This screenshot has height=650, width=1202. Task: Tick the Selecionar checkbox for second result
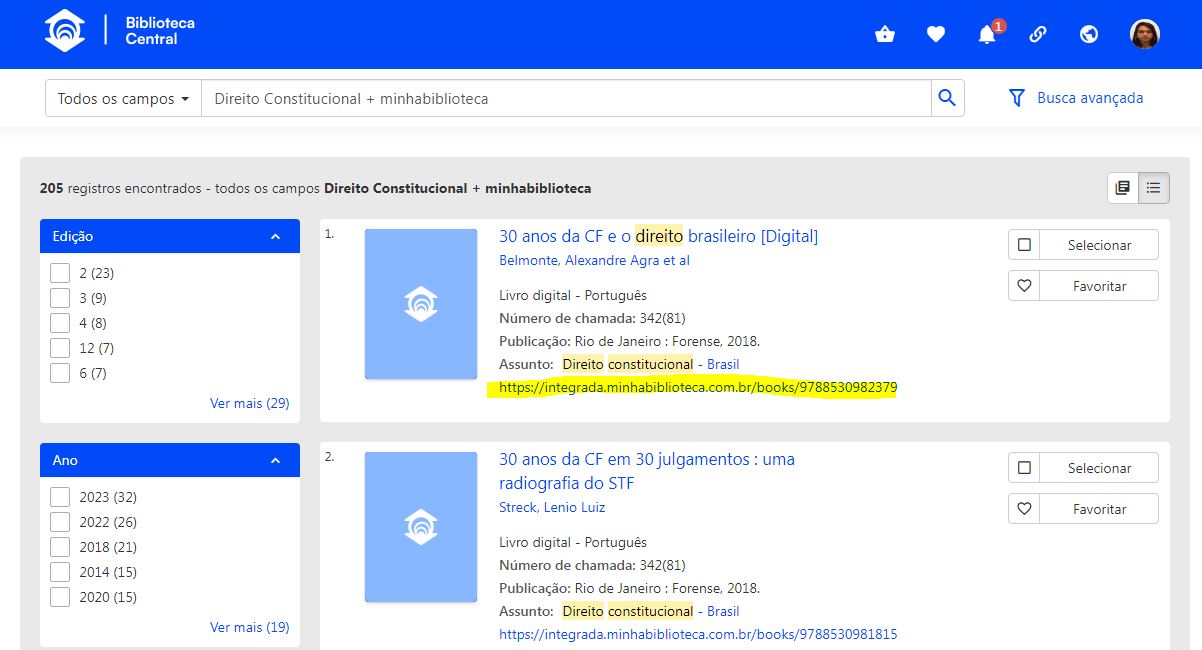click(x=1024, y=468)
